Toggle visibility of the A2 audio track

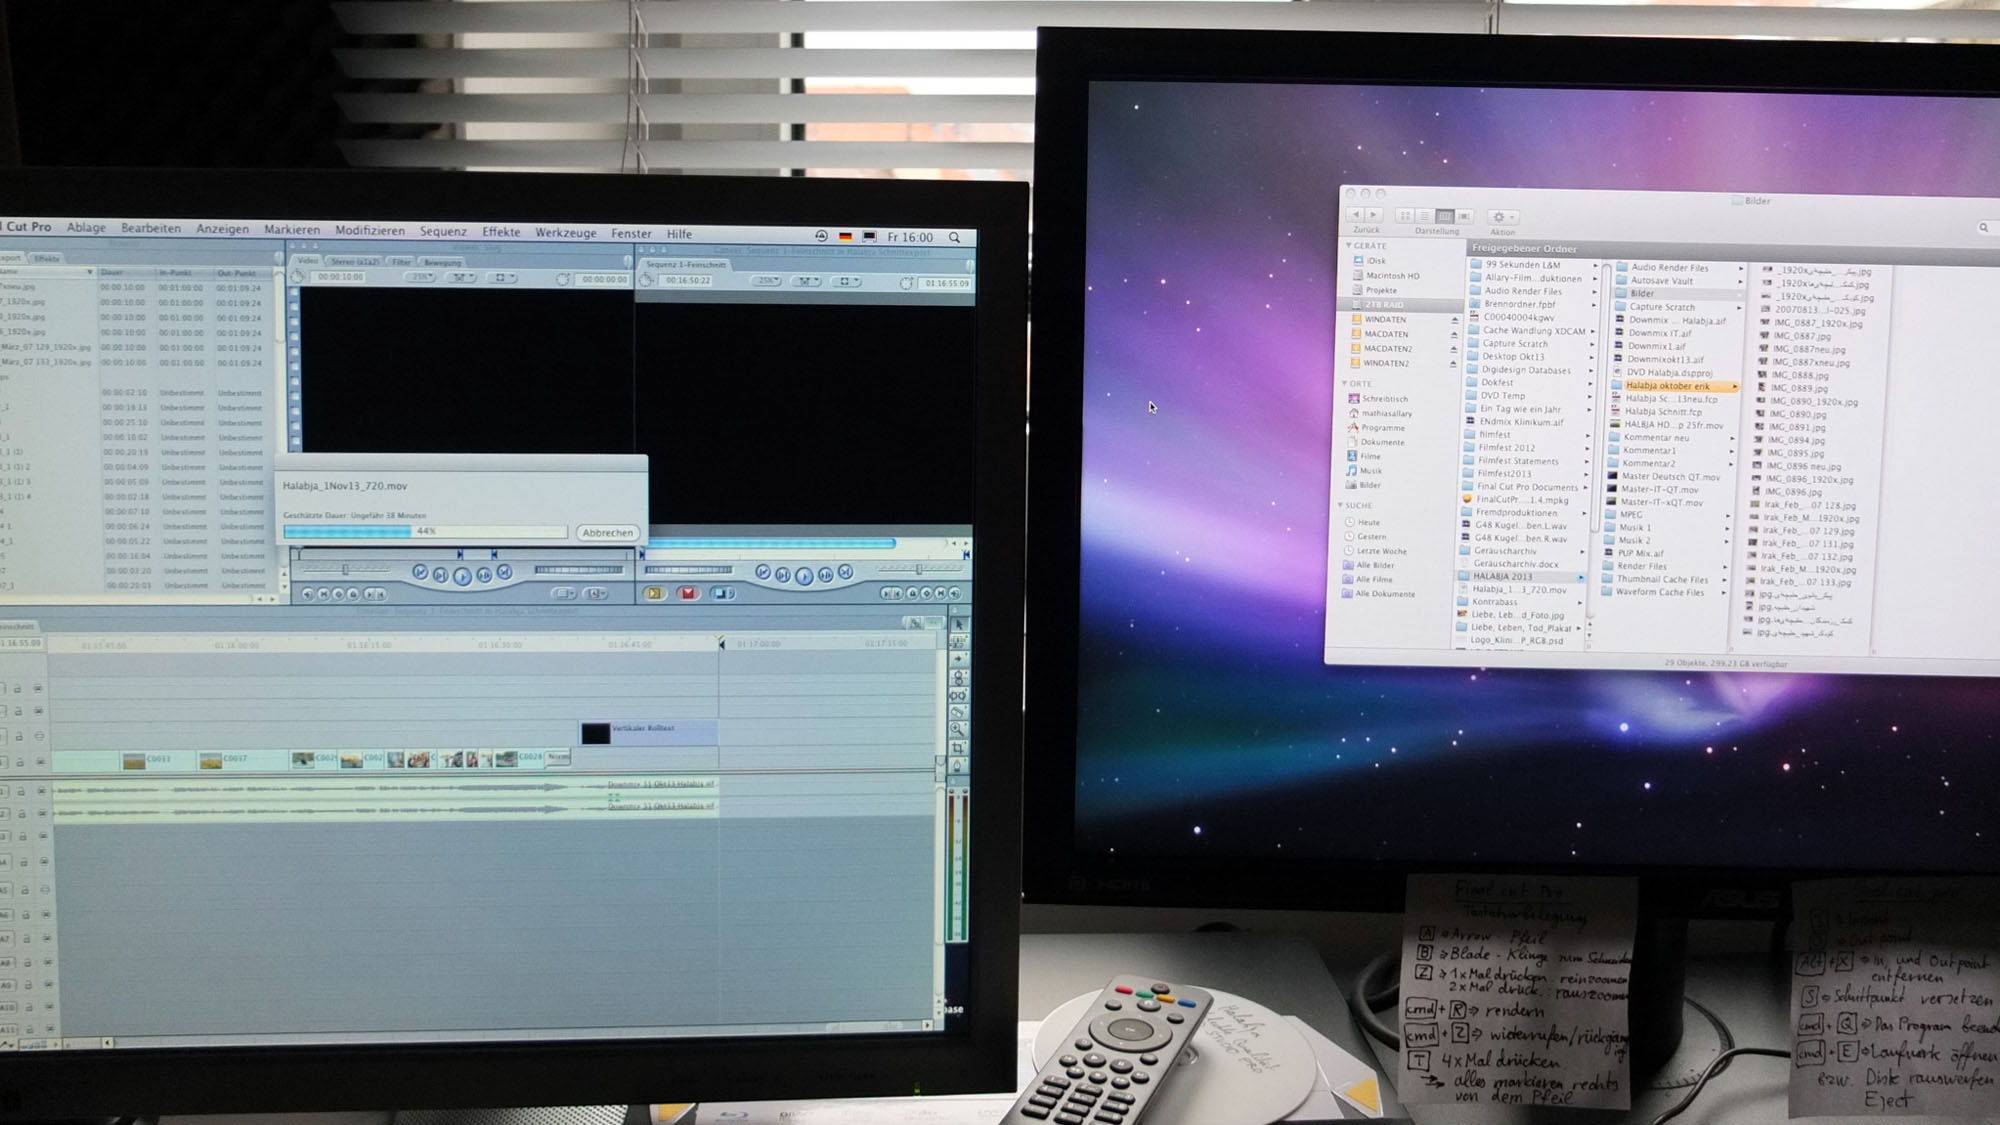(41, 812)
